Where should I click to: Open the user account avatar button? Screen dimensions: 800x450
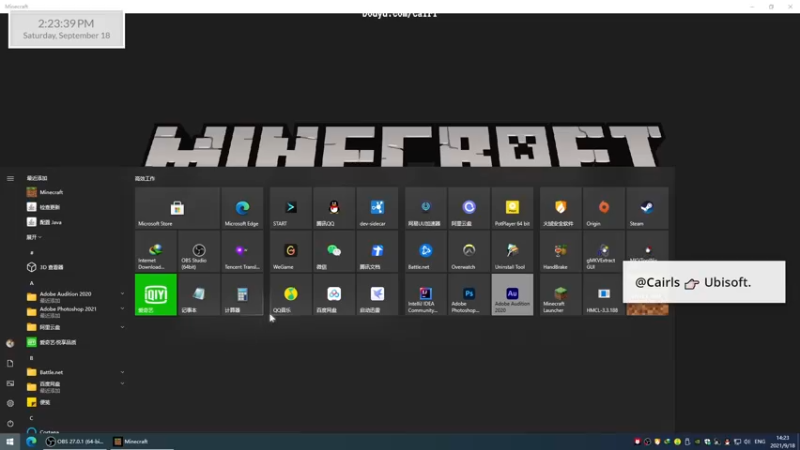click(x=10, y=343)
